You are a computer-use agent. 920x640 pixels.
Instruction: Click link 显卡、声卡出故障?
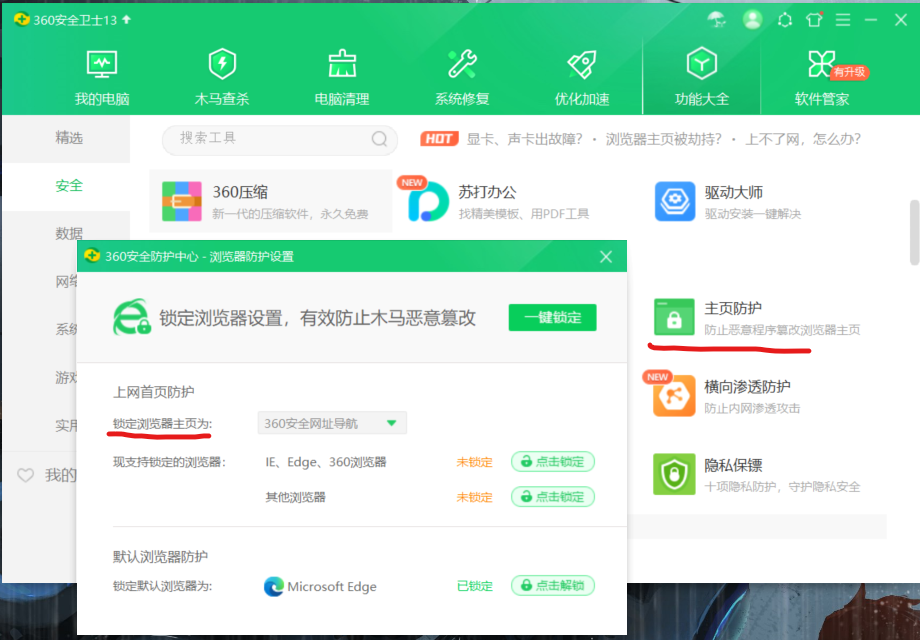point(525,139)
